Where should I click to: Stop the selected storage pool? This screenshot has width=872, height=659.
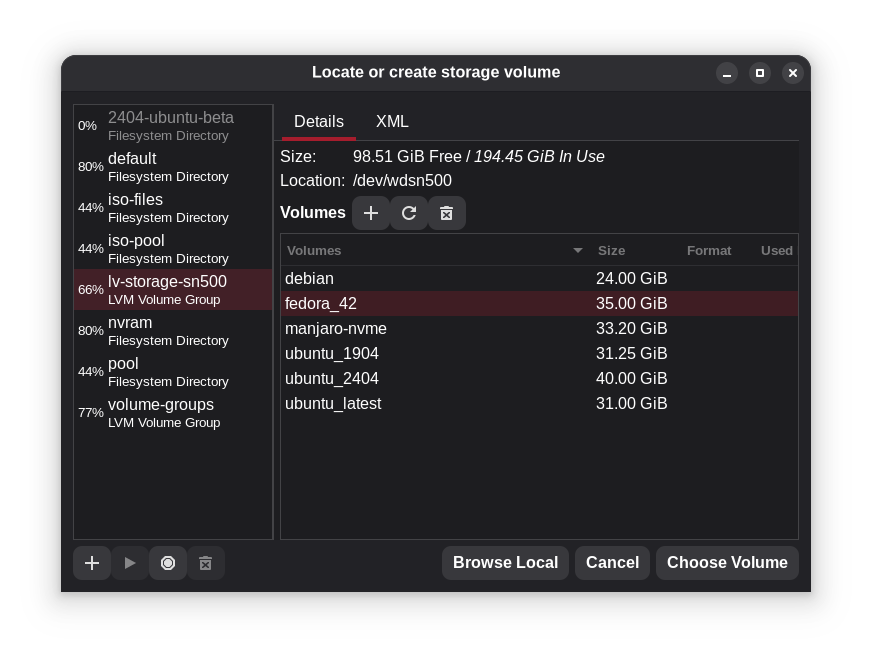pyautogui.click(x=168, y=563)
